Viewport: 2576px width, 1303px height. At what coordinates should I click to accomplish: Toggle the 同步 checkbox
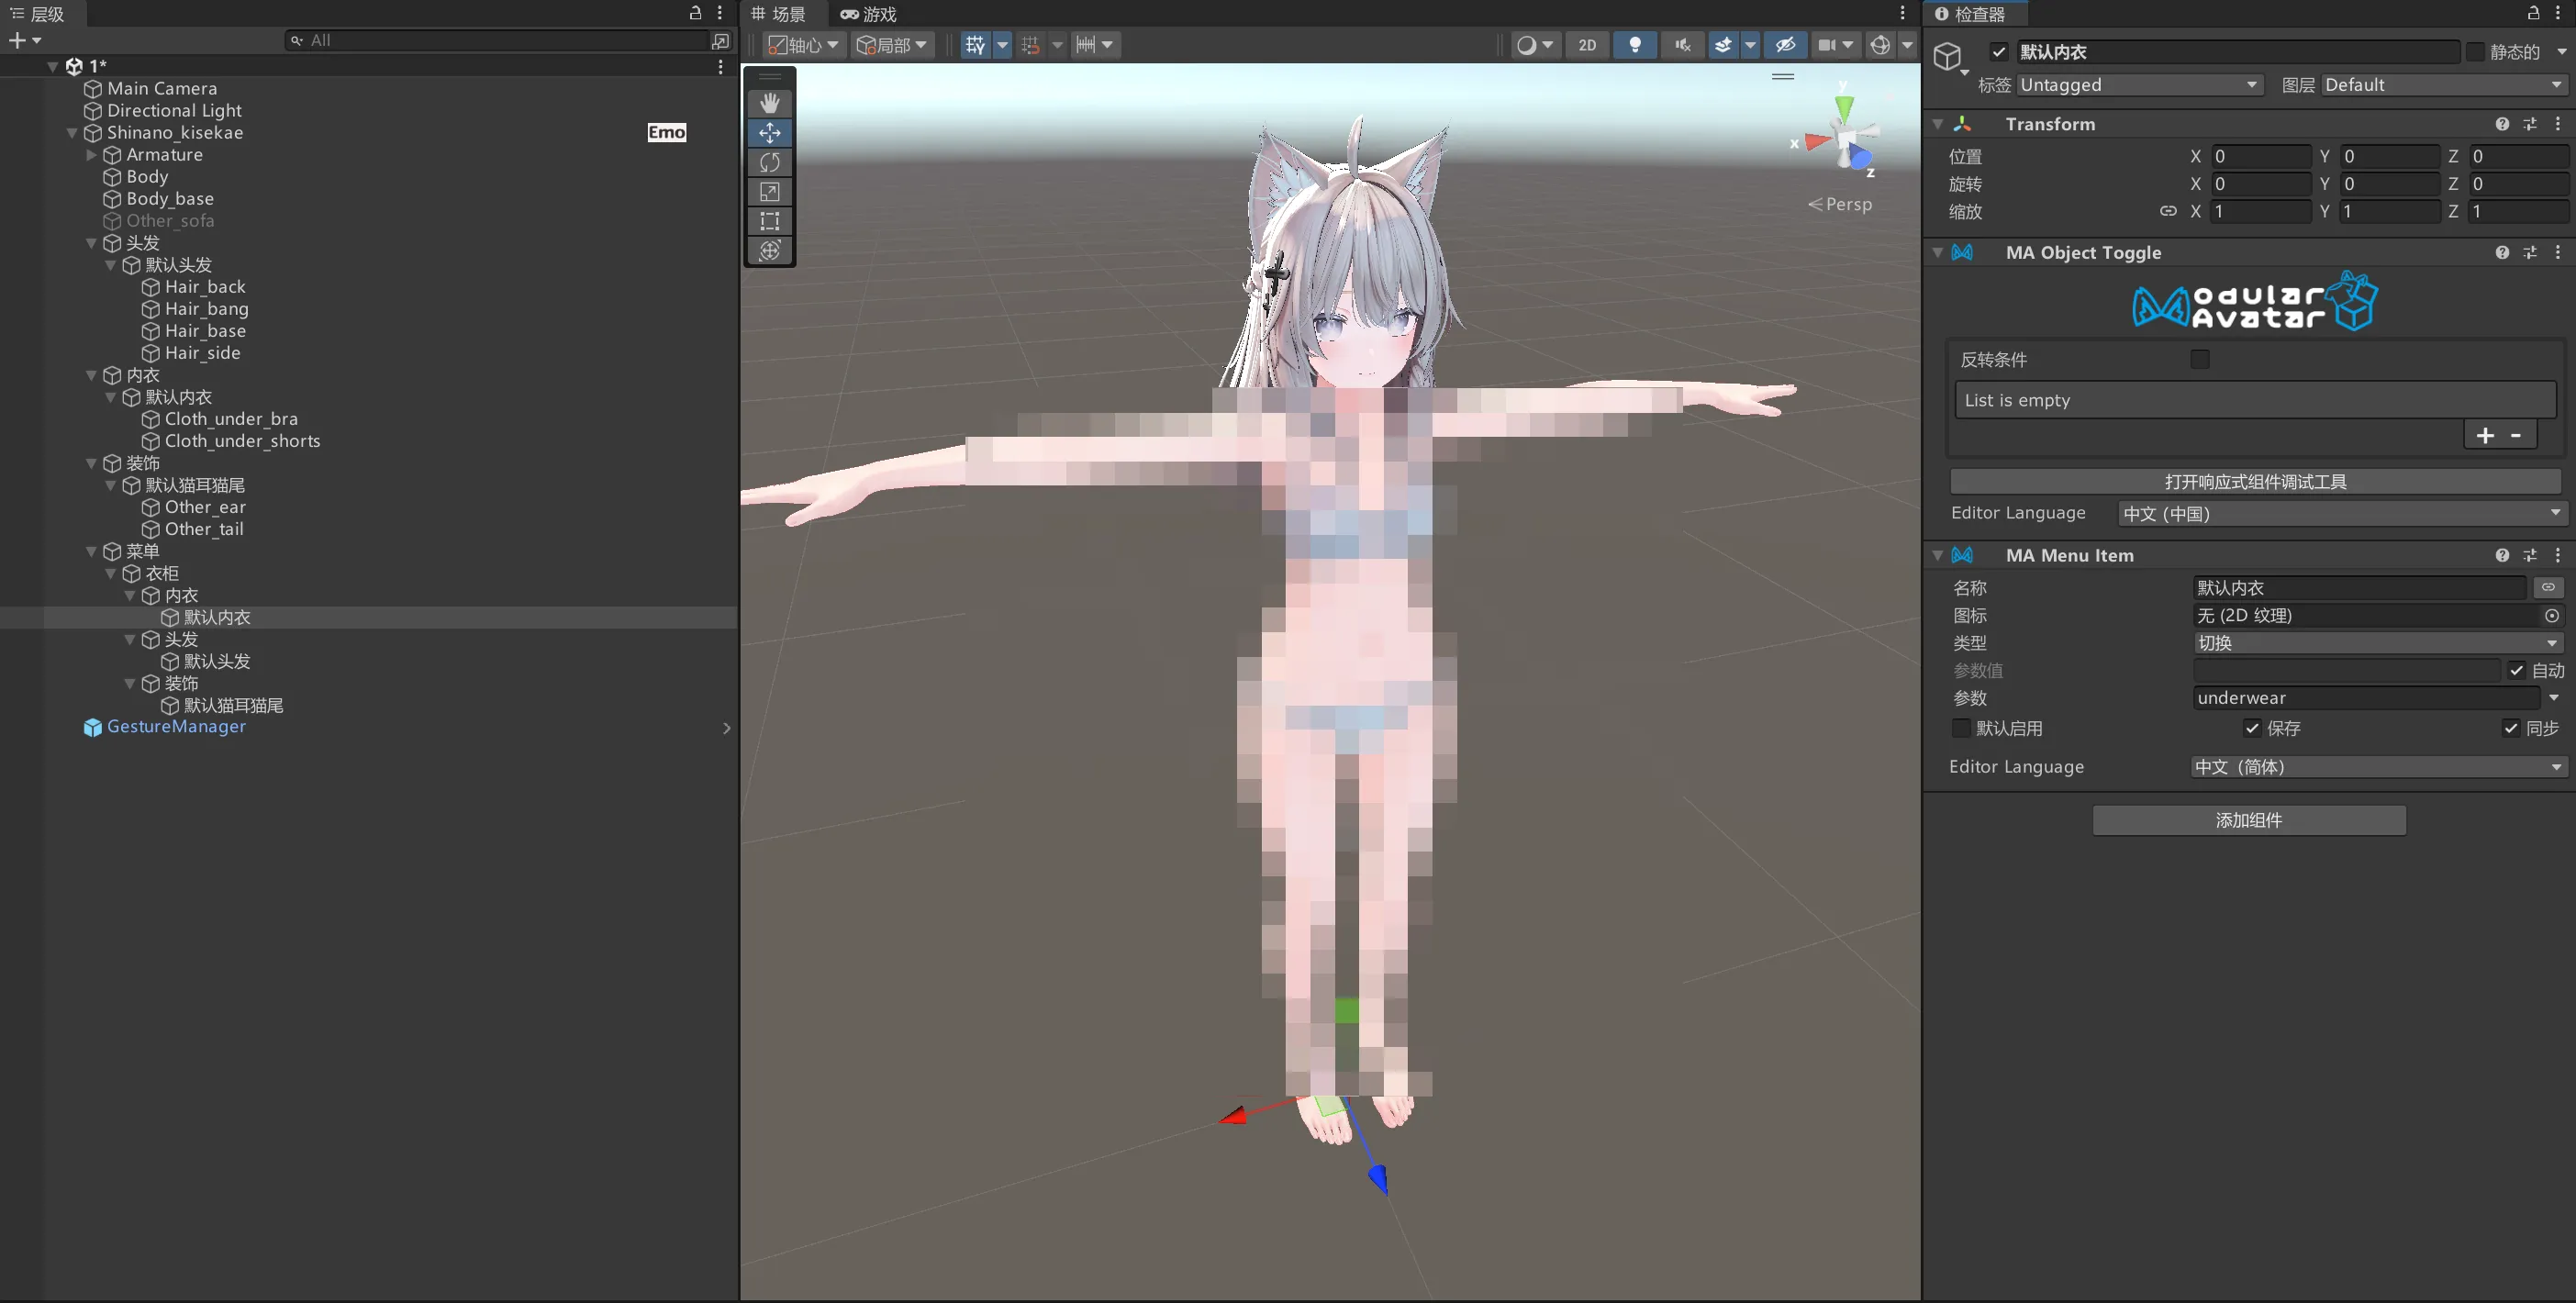pyautogui.click(x=2510, y=728)
